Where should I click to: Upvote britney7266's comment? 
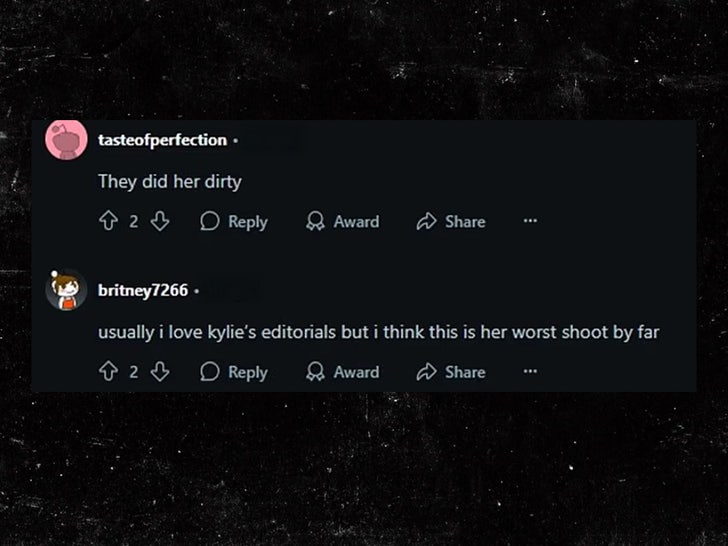[108, 372]
